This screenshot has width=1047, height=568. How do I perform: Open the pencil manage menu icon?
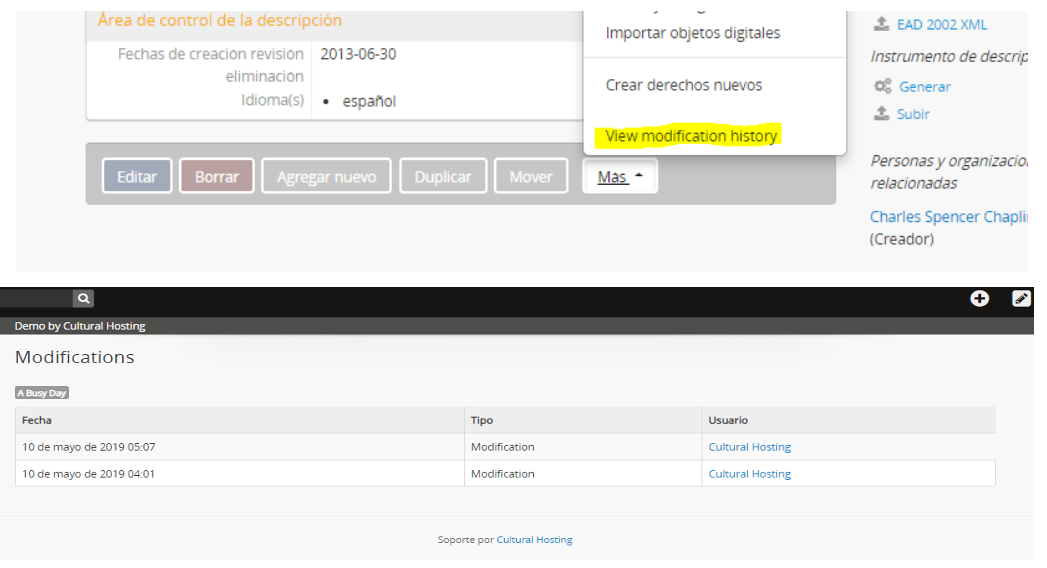[x=1021, y=298]
